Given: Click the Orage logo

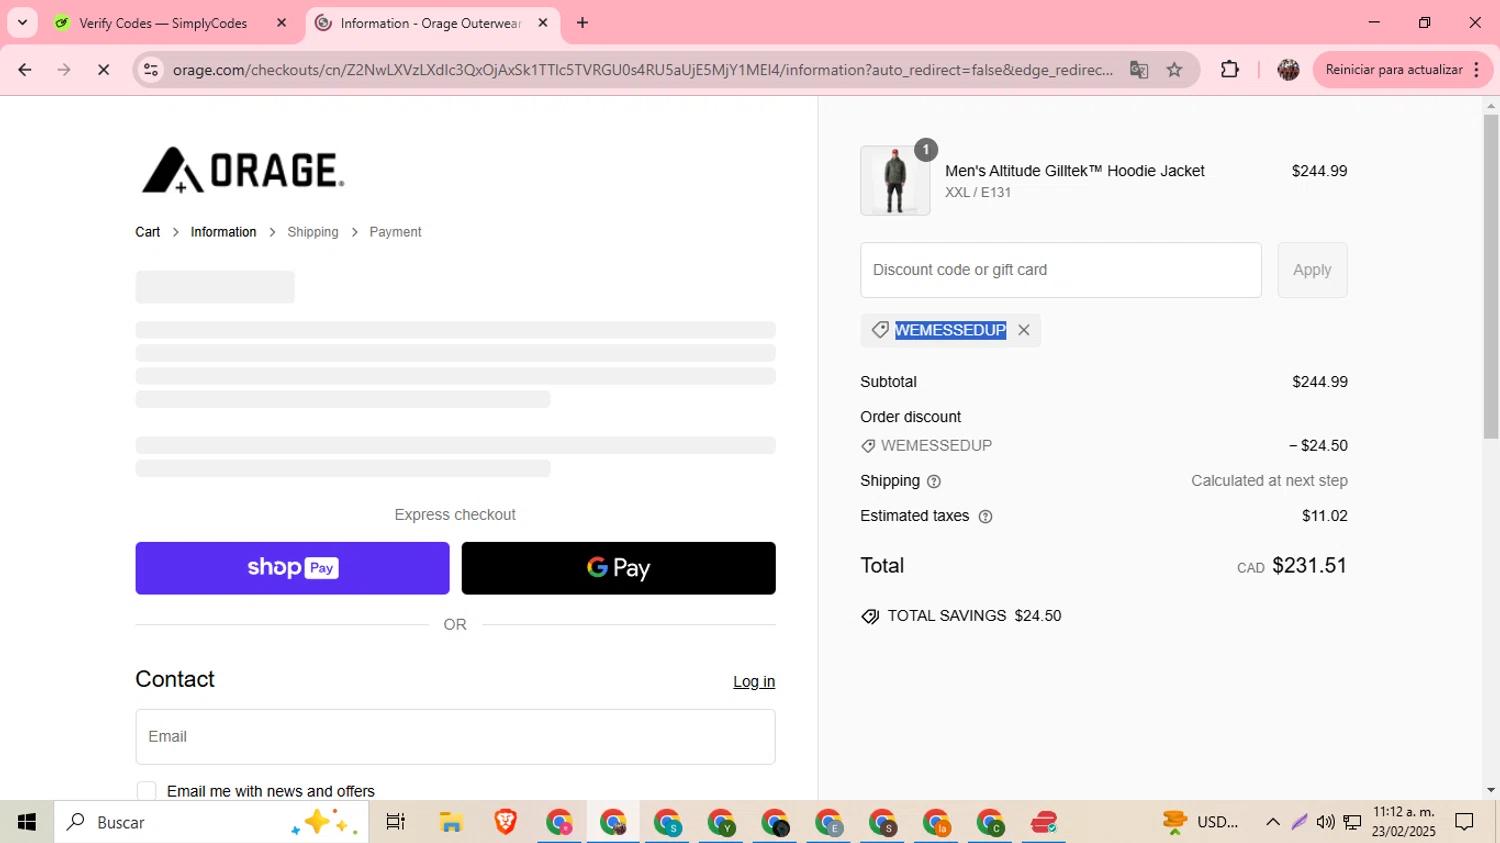Looking at the screenshot, I should click(243, 170).
